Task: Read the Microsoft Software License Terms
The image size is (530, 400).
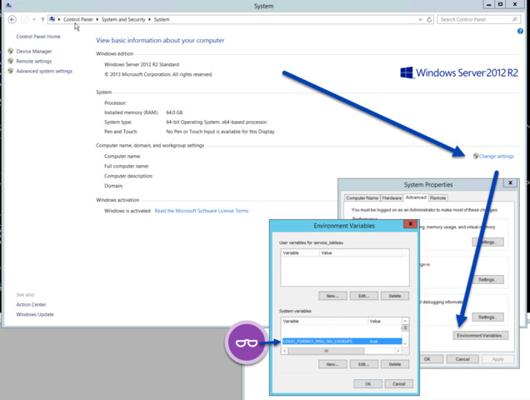Action: (201, 211)
